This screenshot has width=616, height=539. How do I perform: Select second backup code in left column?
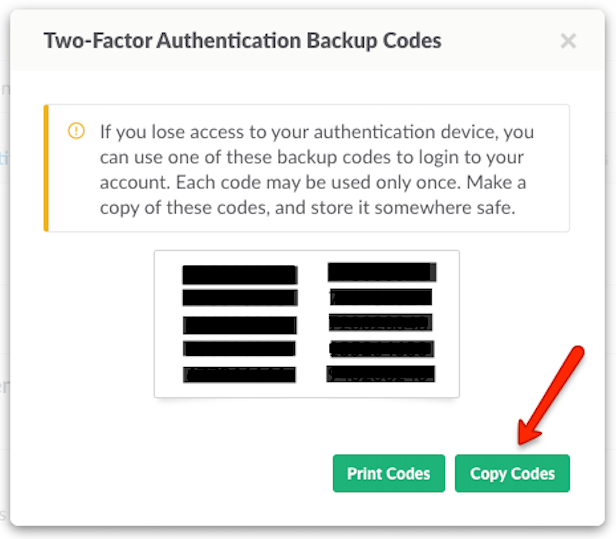[240, 298]
